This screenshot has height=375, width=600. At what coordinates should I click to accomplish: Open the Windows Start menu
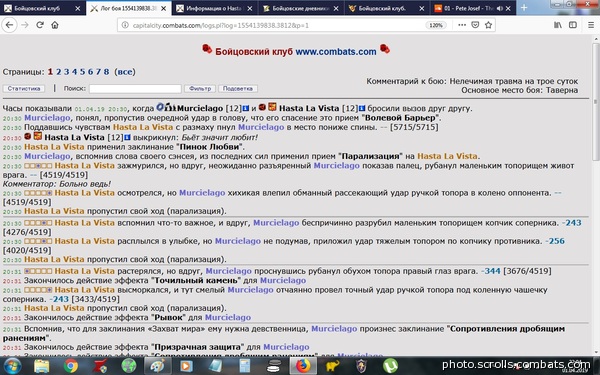pyautogui.click(x=13, y=365)
